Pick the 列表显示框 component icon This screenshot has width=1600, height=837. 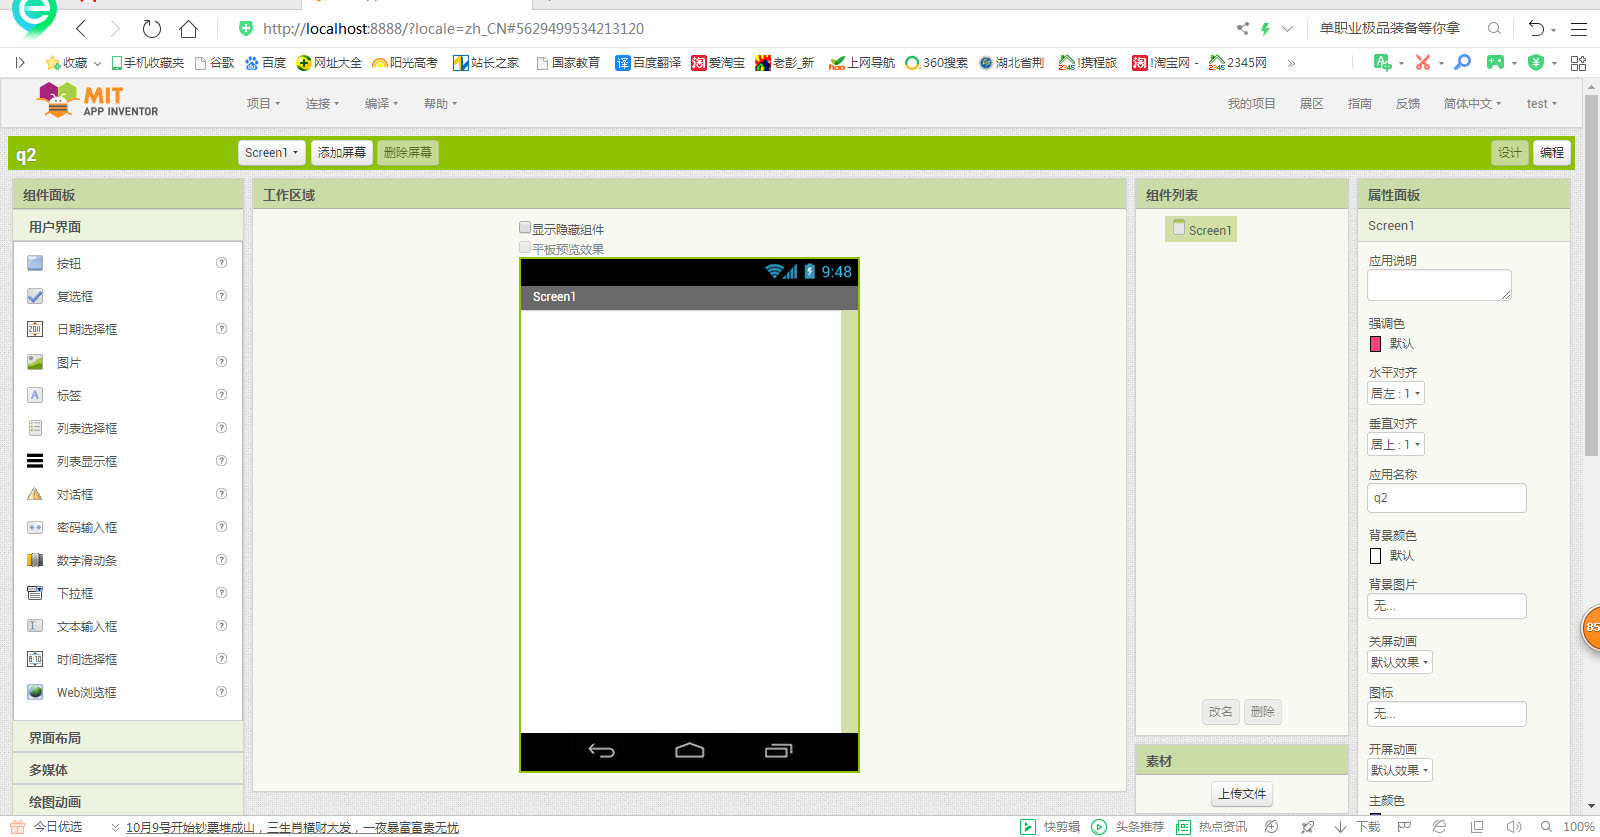[x=35, y=461]
